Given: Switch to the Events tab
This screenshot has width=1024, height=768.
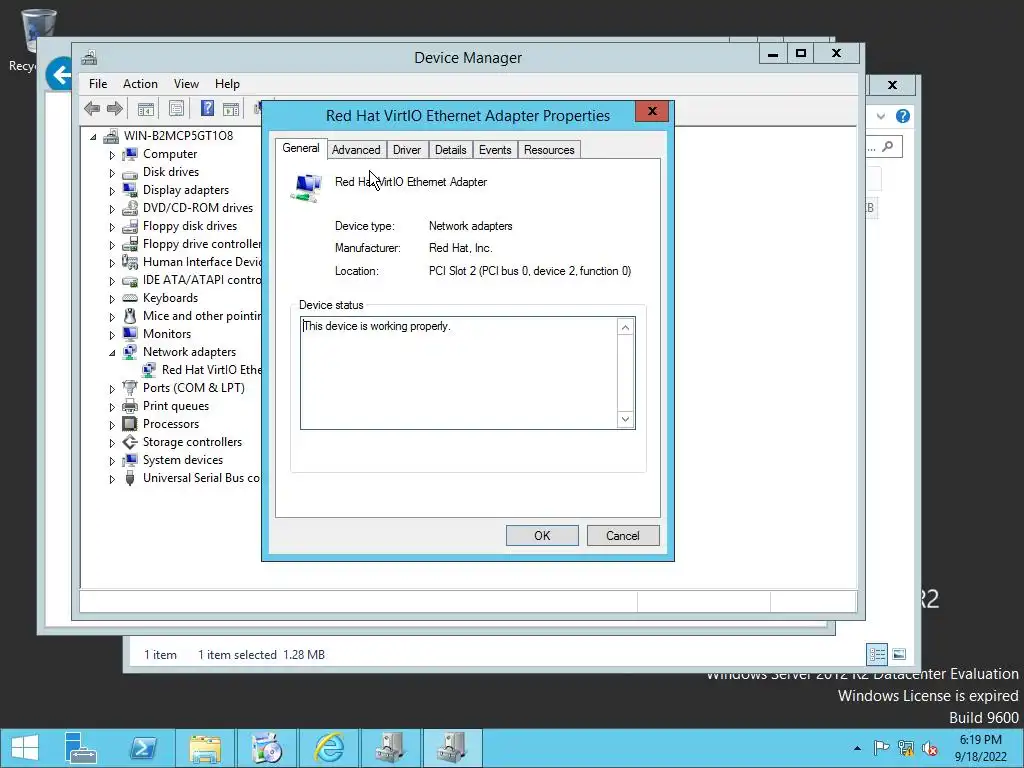Looking at the screenshot, I should (495, 150).
